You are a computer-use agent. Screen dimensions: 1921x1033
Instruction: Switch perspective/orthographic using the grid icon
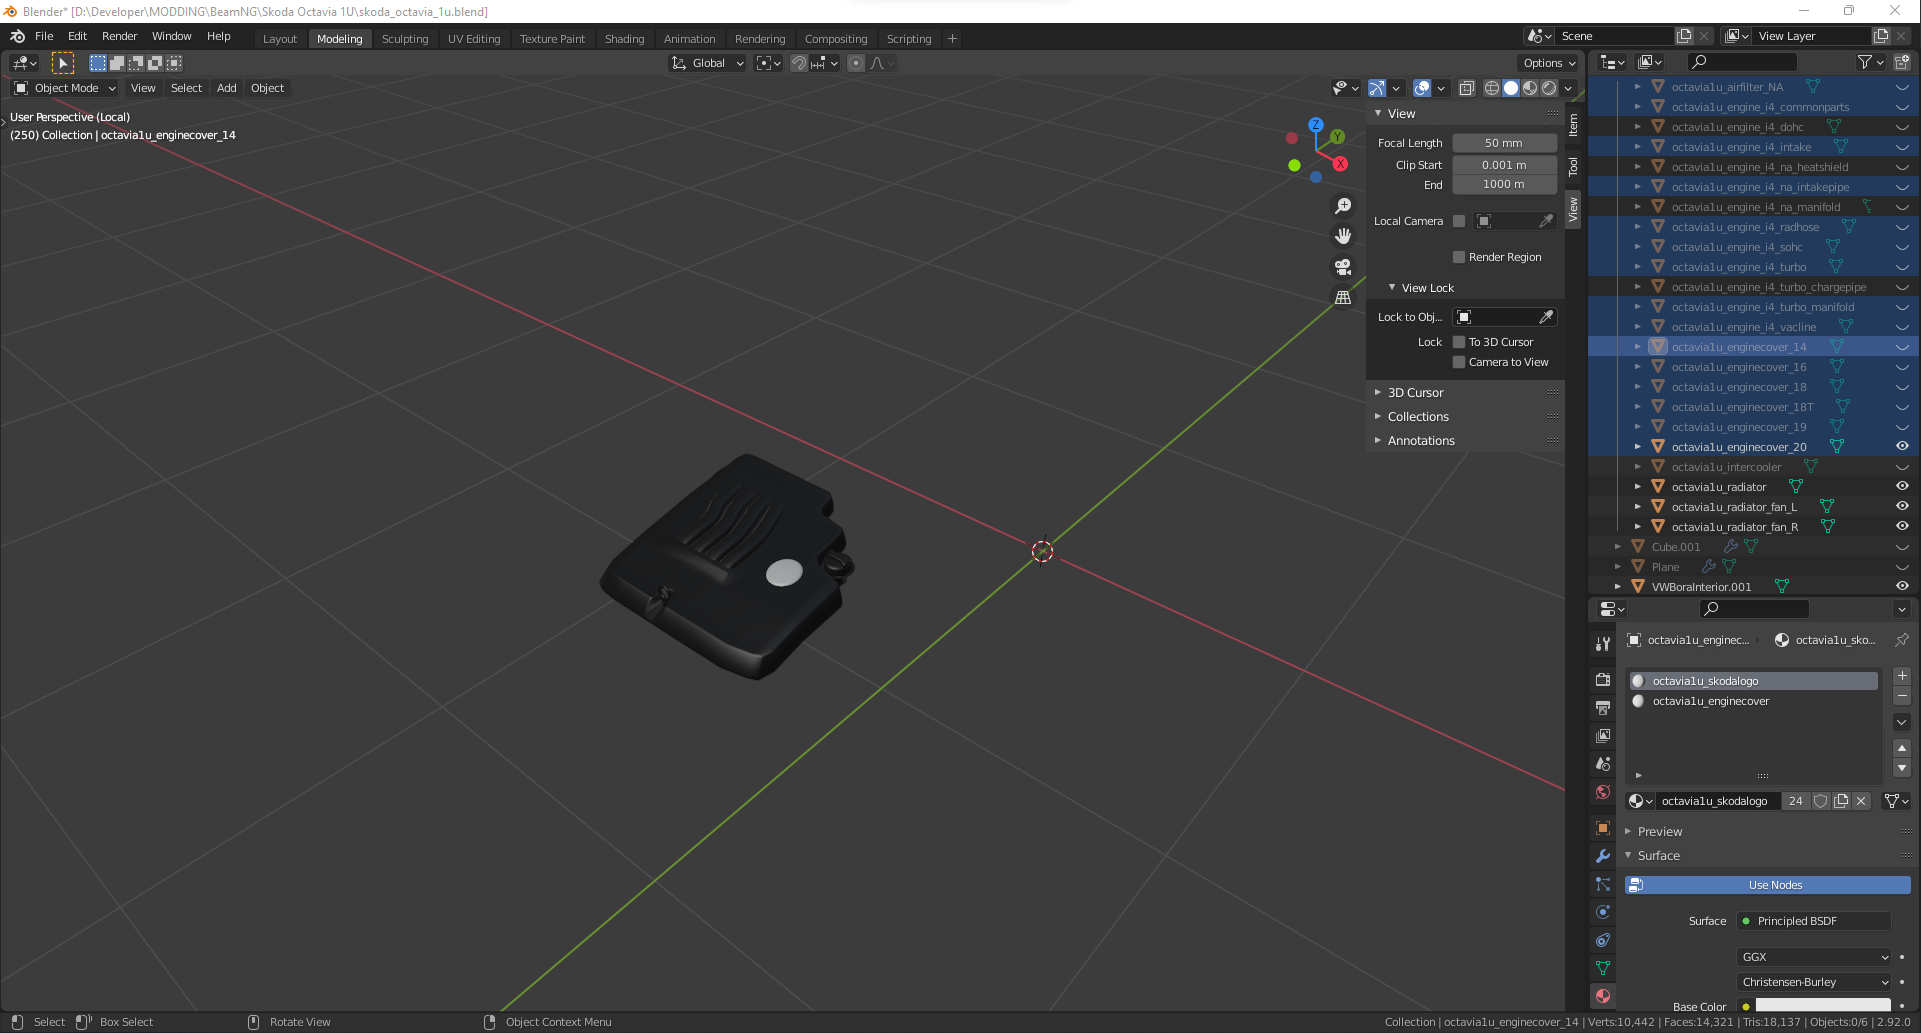[1343, 298]
